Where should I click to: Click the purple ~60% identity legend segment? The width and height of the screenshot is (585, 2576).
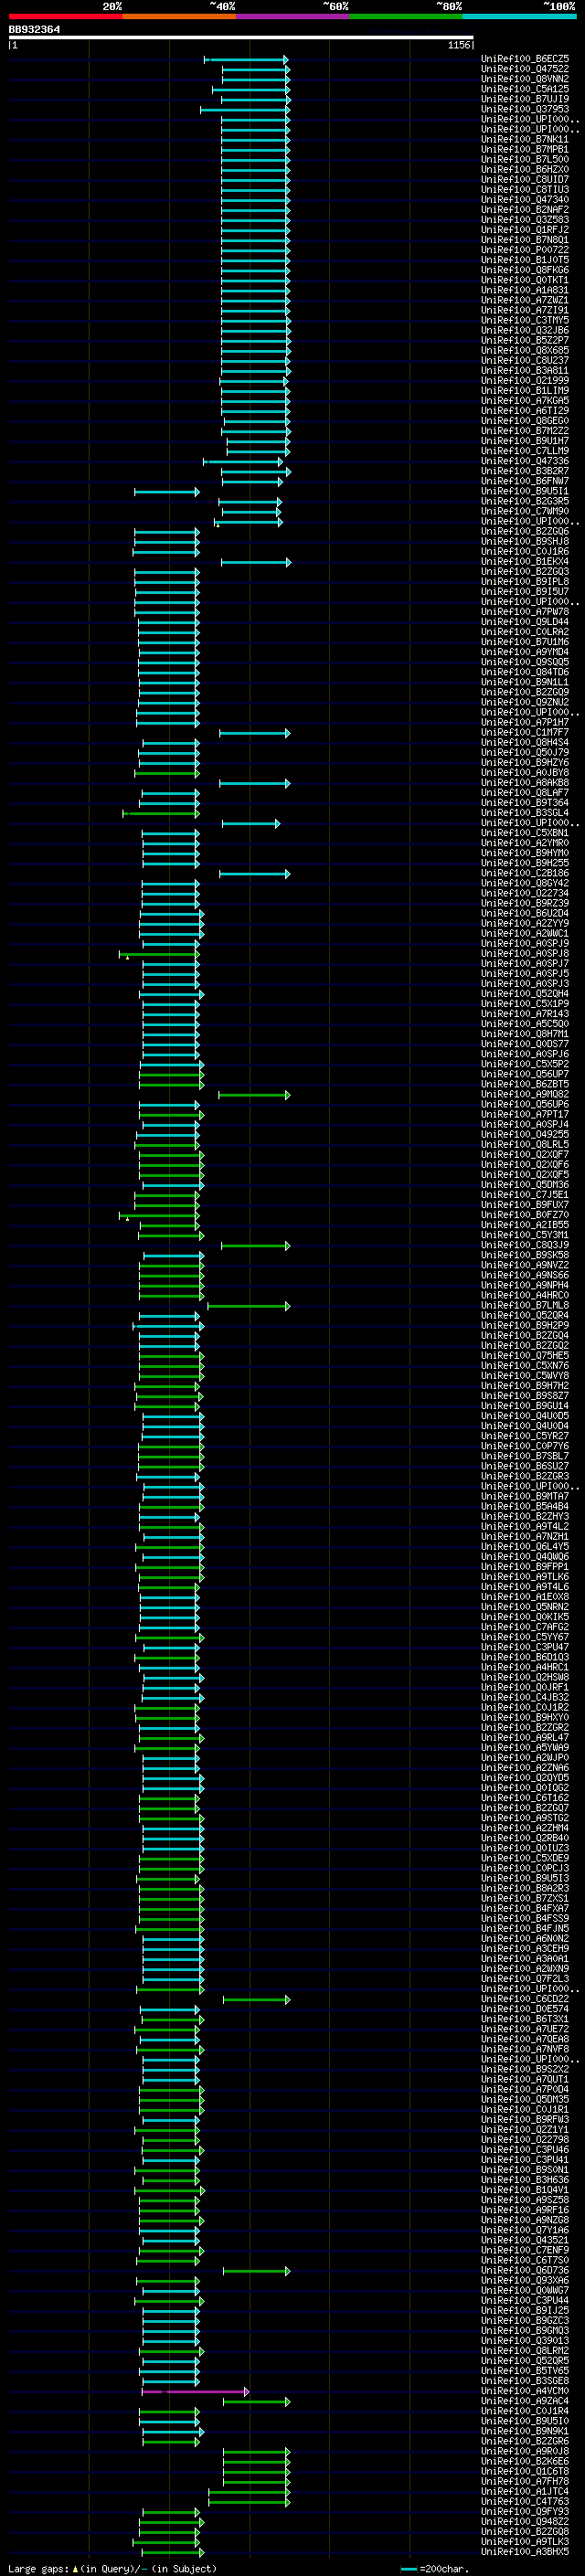coord(293,17)
